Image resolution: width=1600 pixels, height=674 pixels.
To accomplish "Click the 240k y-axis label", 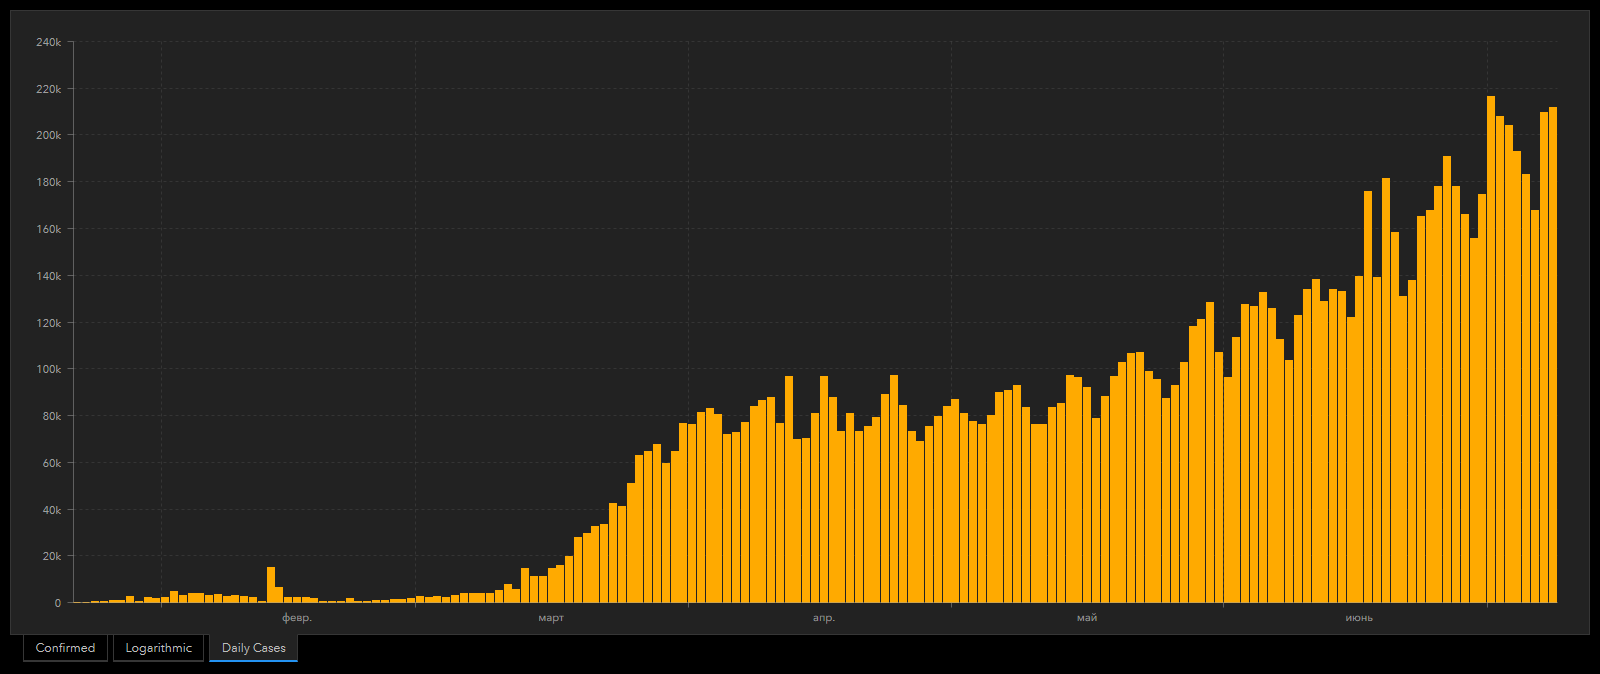I will [x=48, y=42].
